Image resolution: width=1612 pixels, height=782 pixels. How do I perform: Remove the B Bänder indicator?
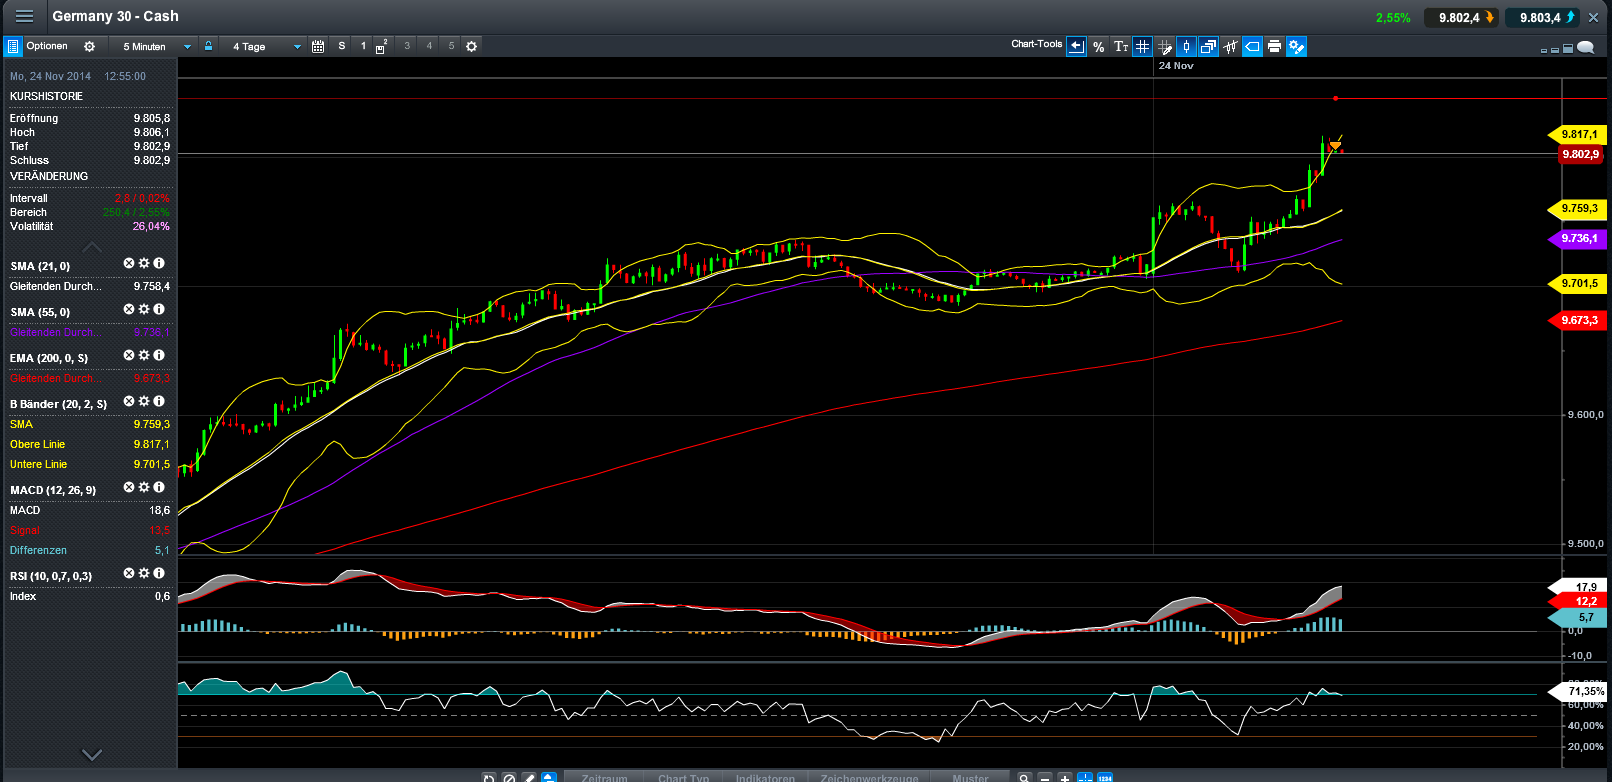pos(129,401)
